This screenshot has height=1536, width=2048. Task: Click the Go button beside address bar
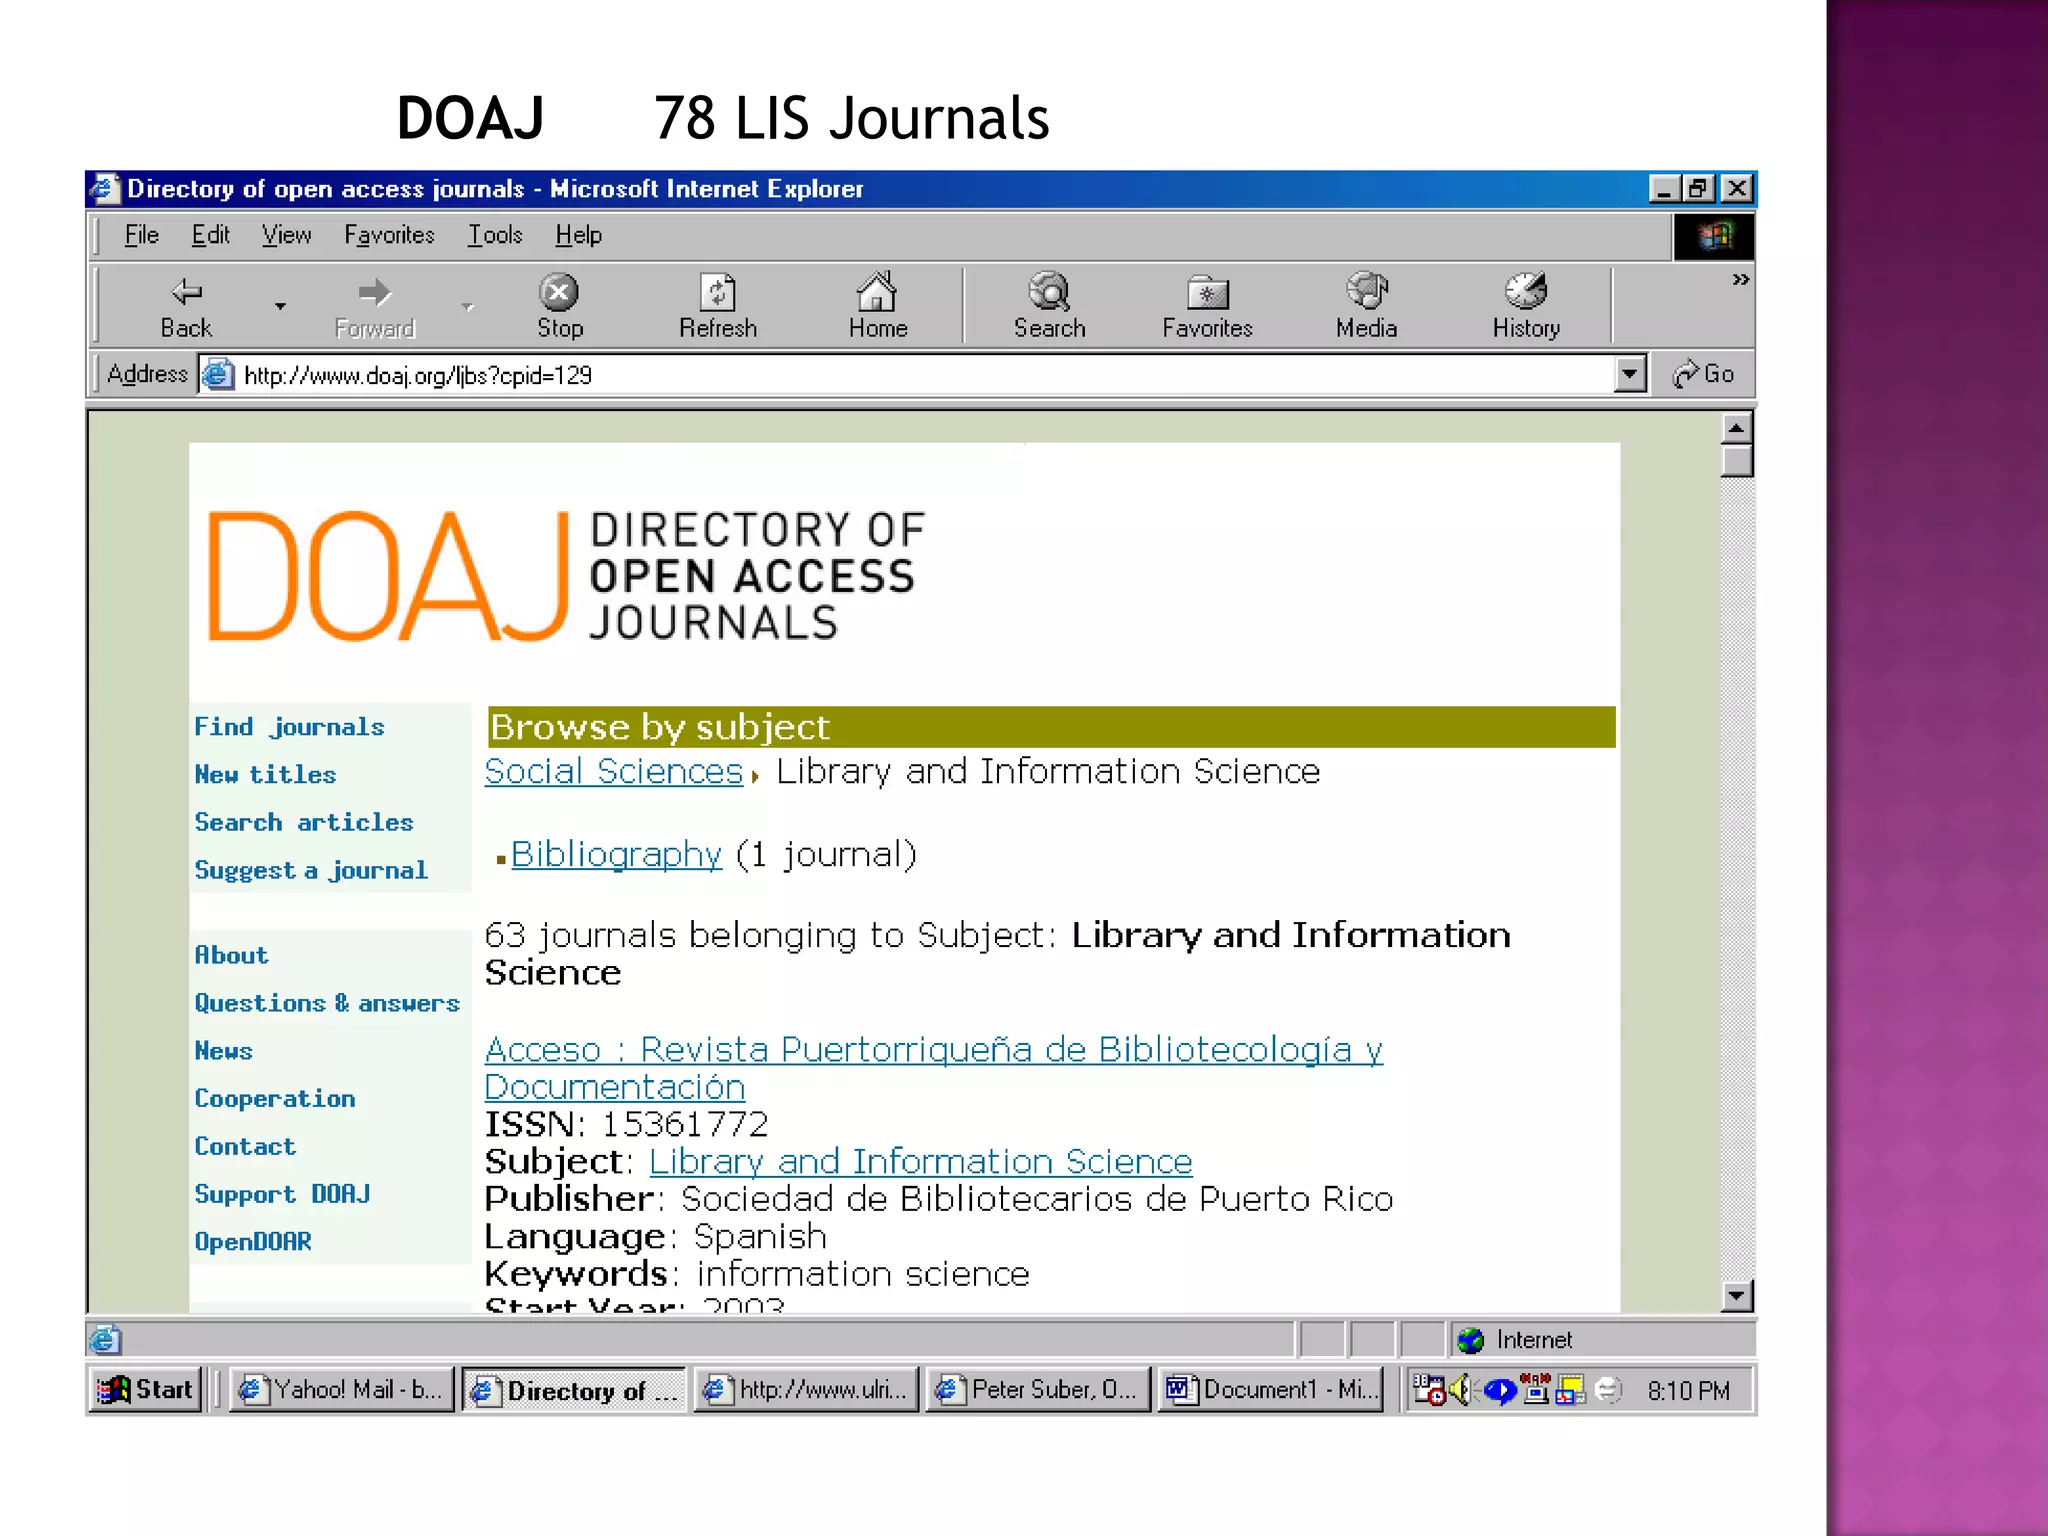[1704, 374]
